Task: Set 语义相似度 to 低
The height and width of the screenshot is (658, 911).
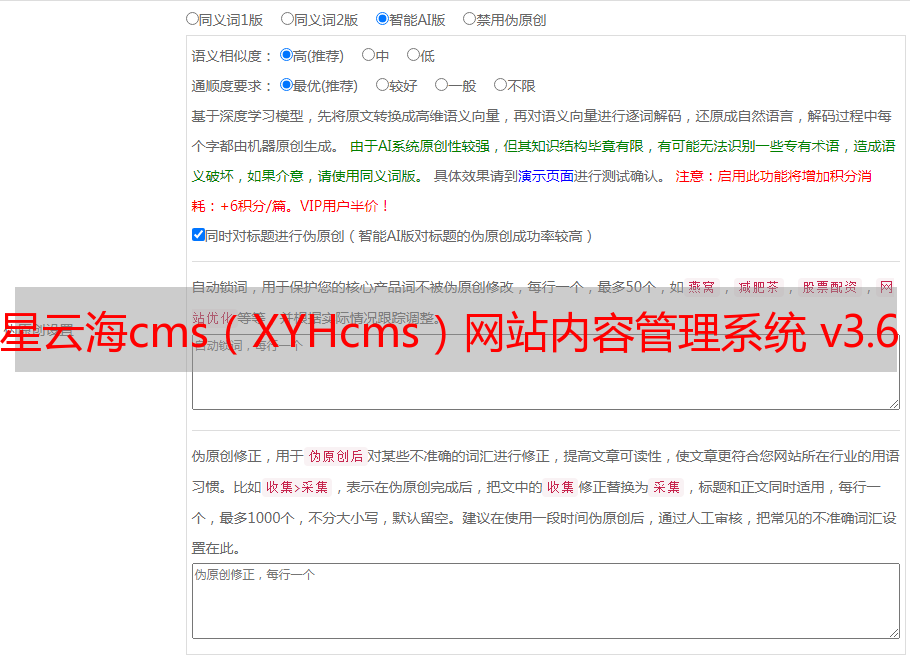Action: tap(413, 55)
